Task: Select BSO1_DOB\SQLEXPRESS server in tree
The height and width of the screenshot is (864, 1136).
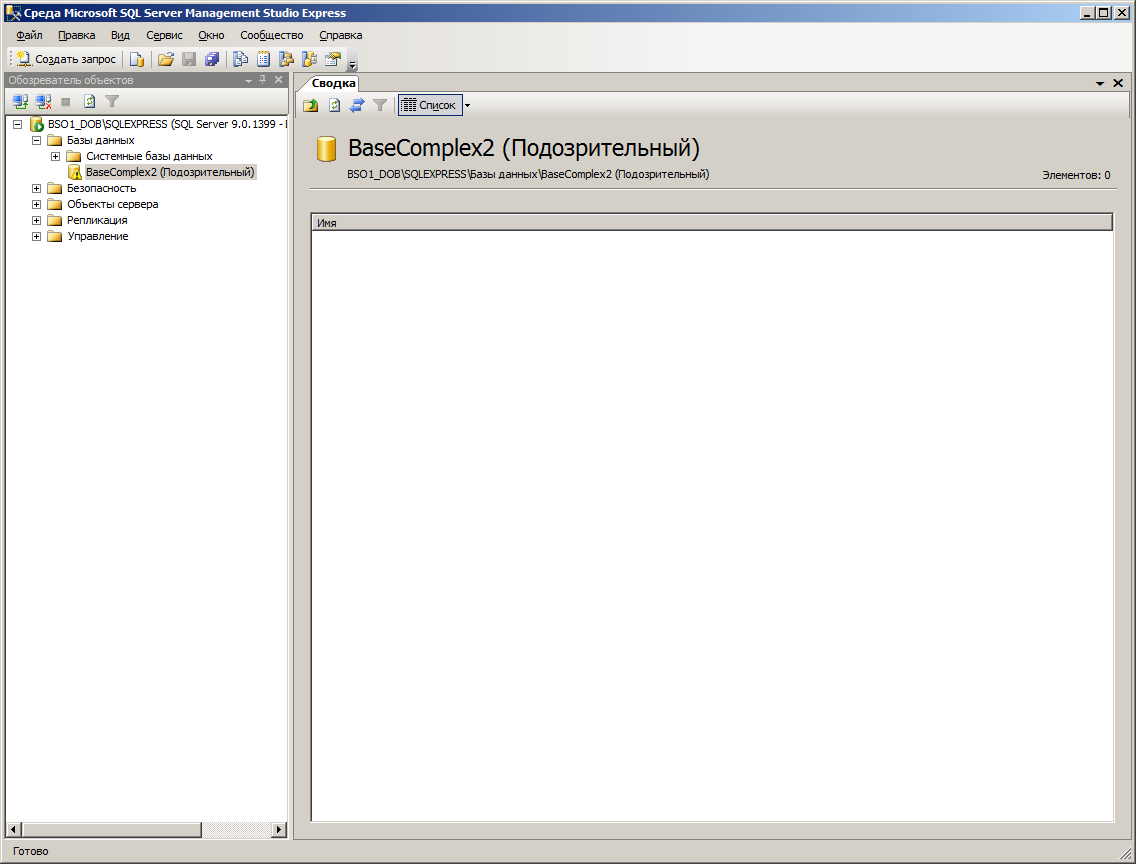Action: [167, 125]
